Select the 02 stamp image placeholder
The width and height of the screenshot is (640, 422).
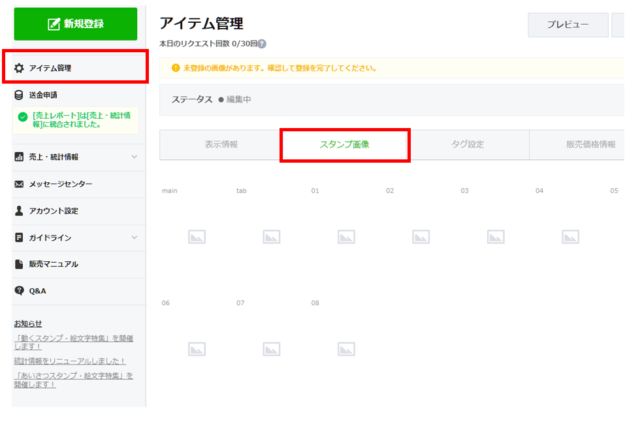point(421,237)
